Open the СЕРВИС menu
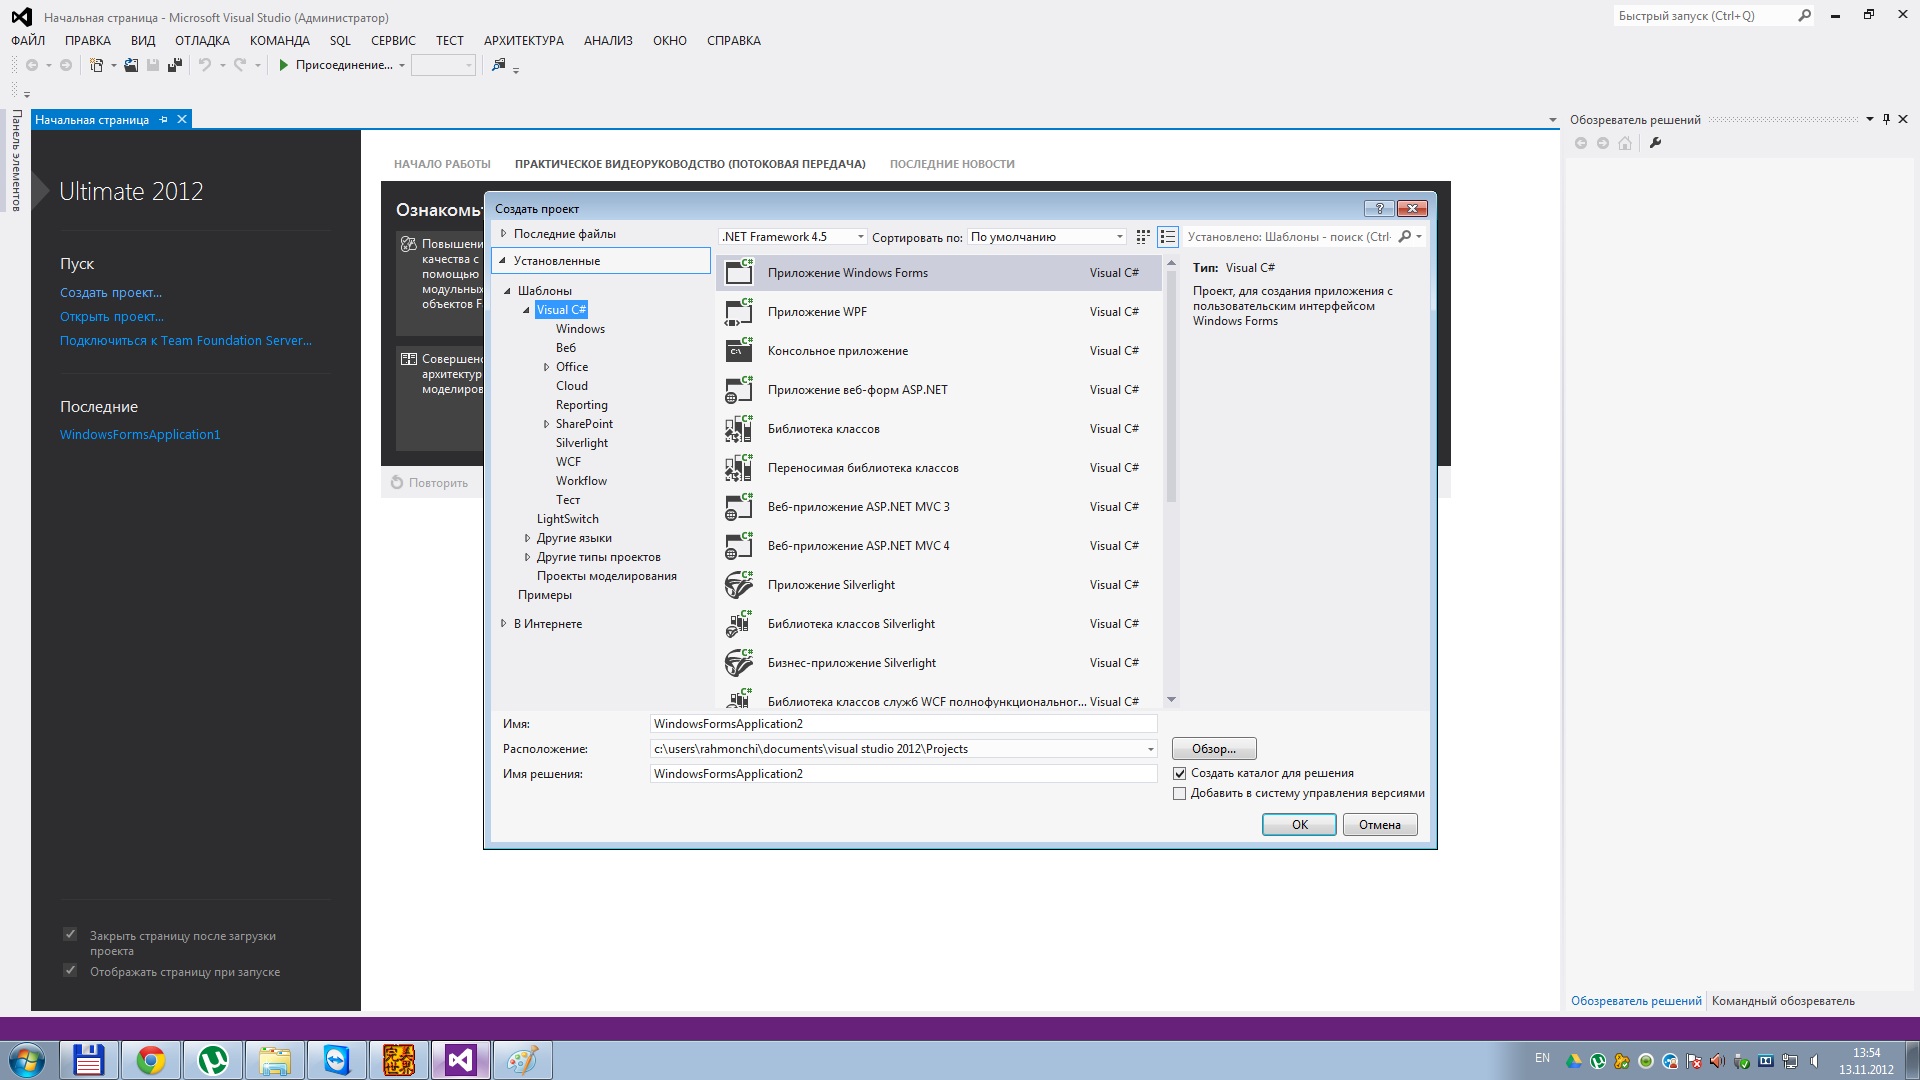Screen dimensions: 1920x1080 pyautogui.click(x=393, y=41)
